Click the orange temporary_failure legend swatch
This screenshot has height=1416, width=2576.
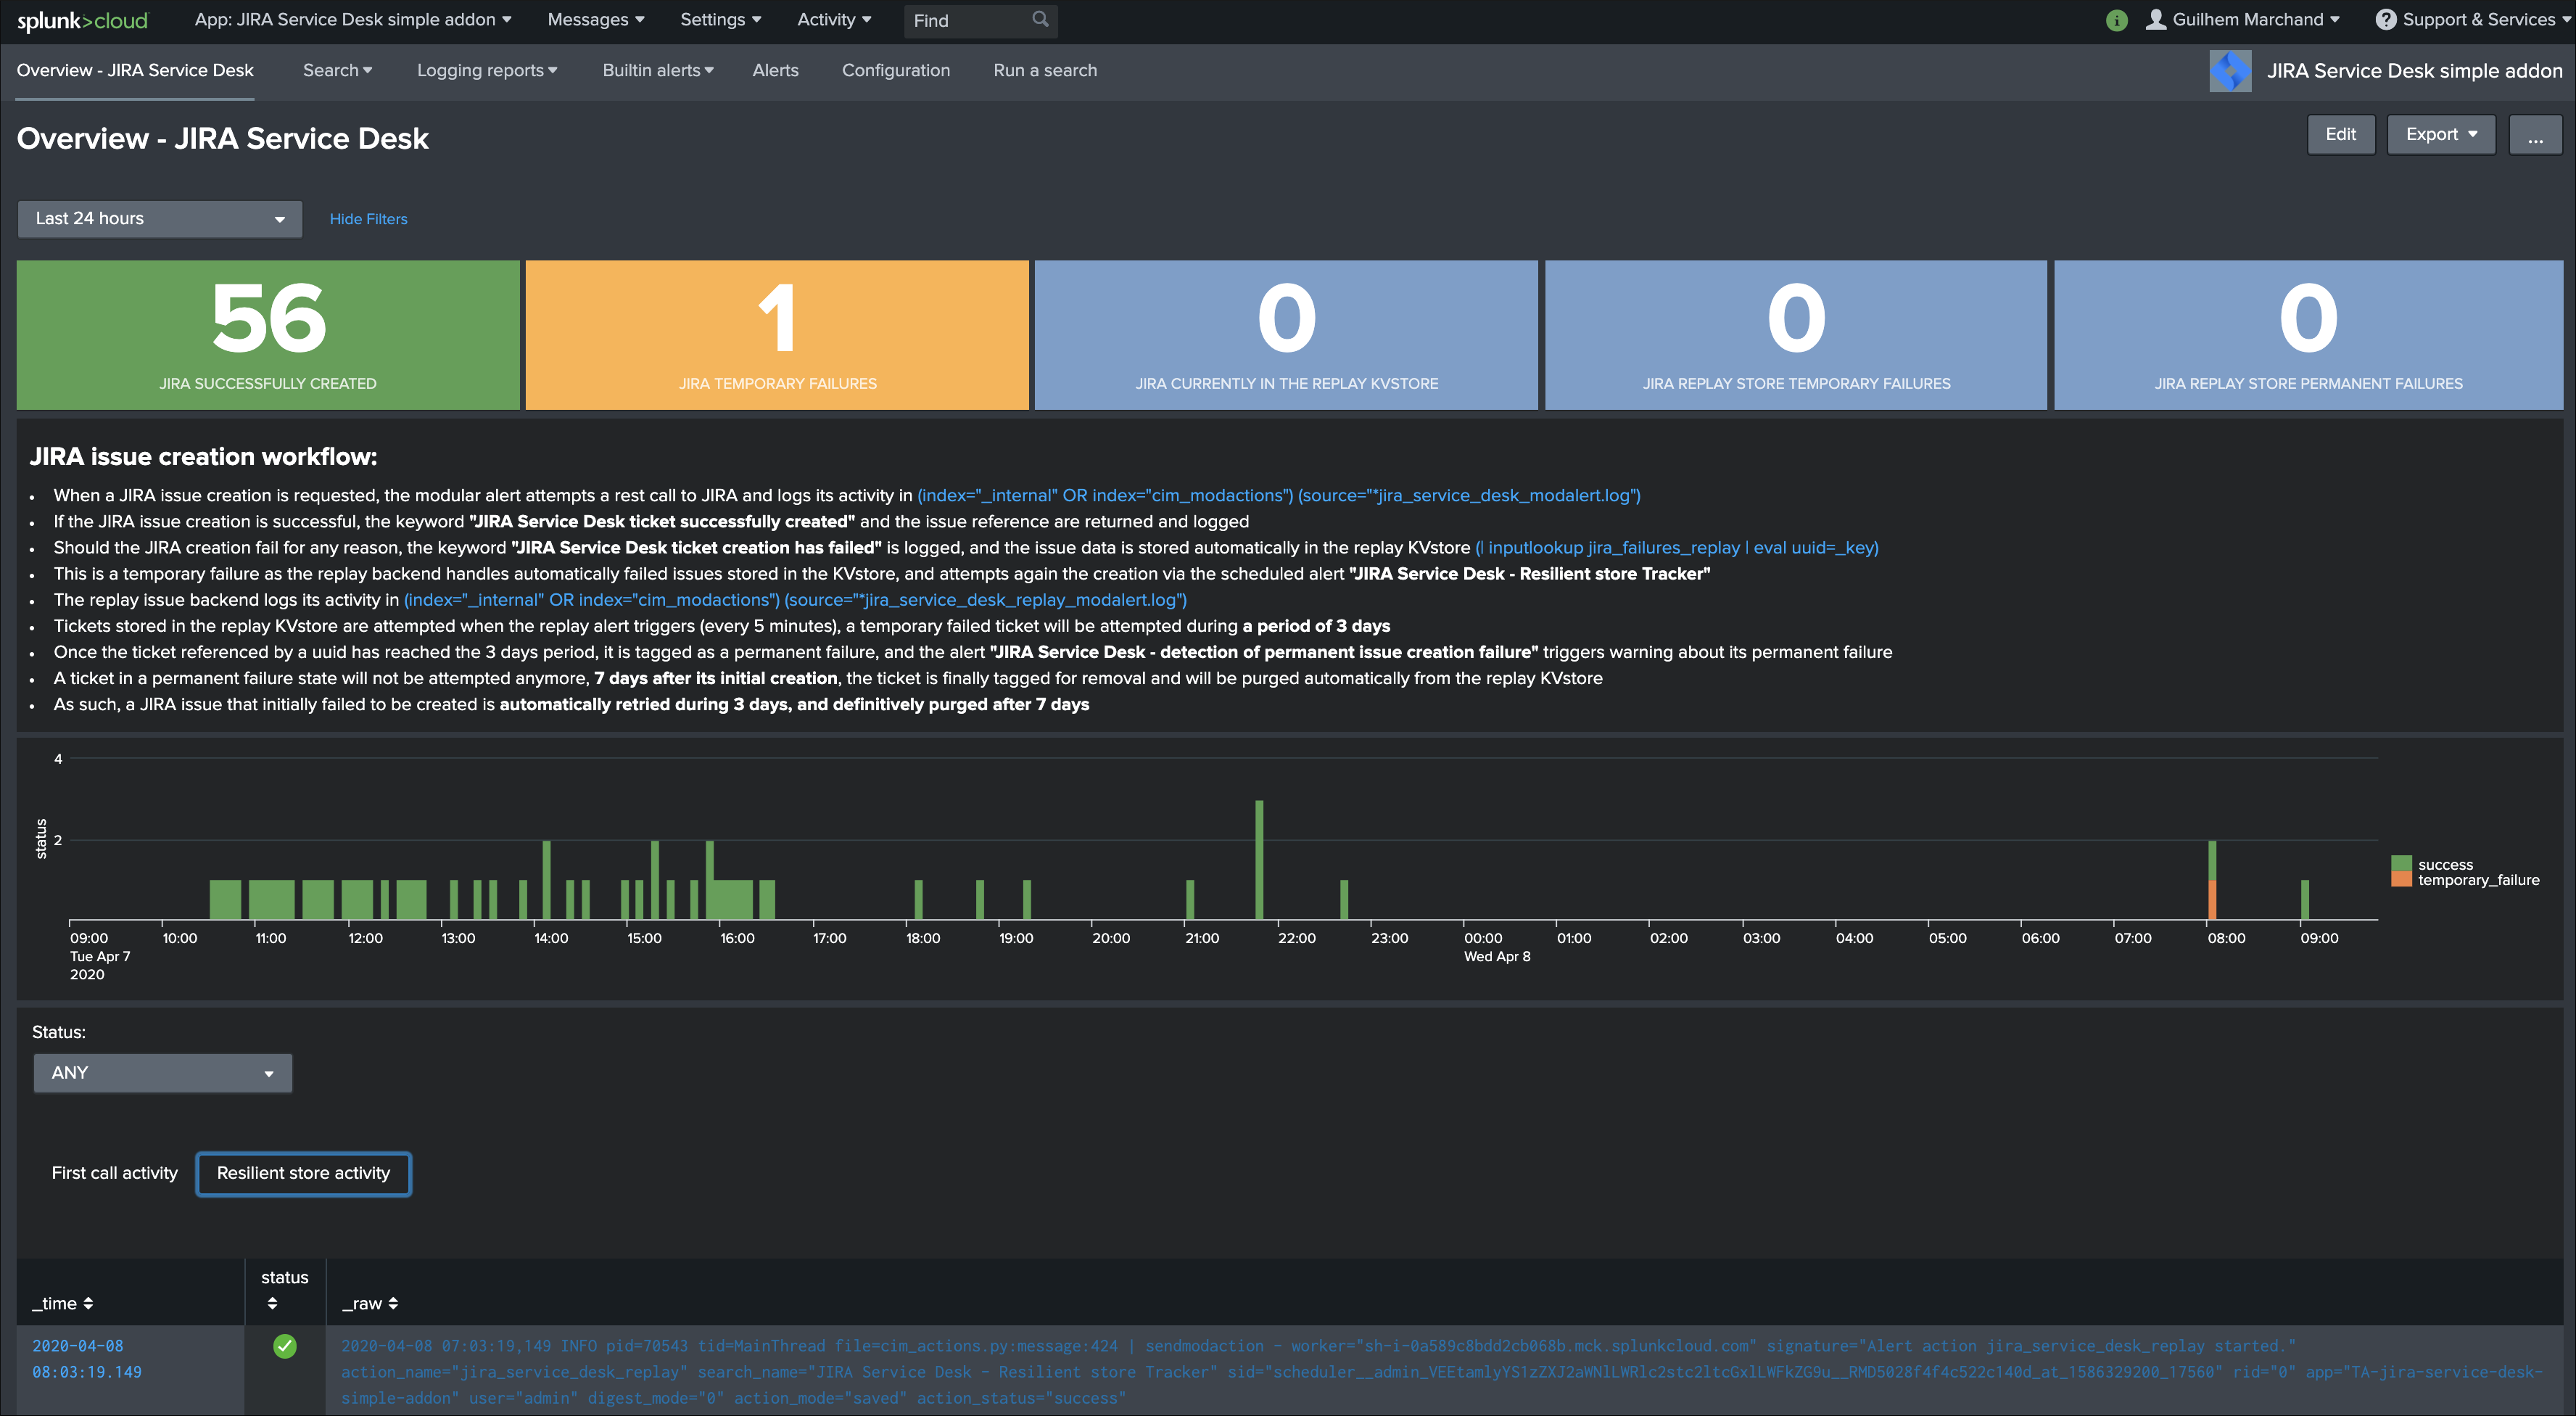[2400, 880]
